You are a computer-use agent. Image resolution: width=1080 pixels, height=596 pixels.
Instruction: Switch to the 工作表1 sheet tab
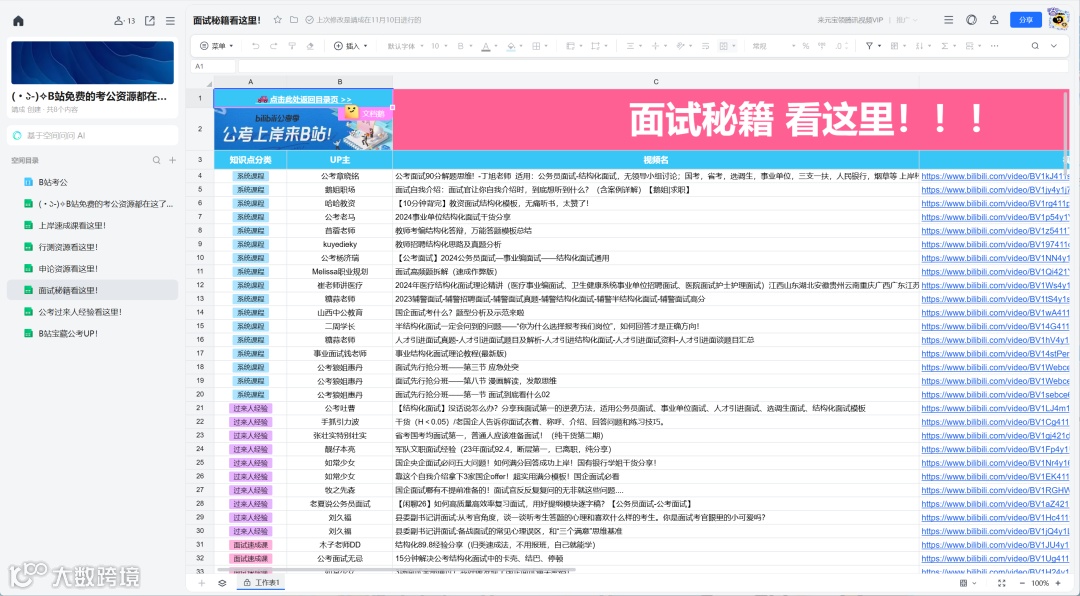pyautogui.click(x=262, y=583)
